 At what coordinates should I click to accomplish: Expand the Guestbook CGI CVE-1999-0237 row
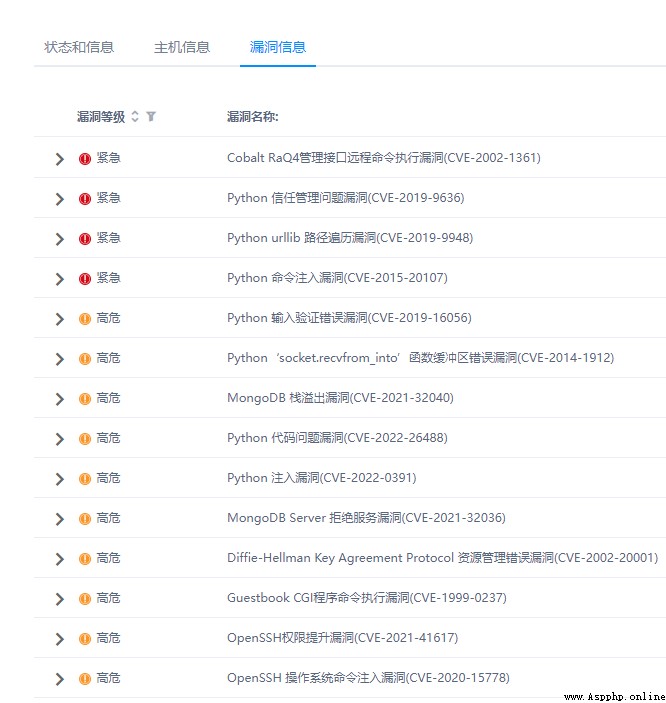(x=60, y=599)
